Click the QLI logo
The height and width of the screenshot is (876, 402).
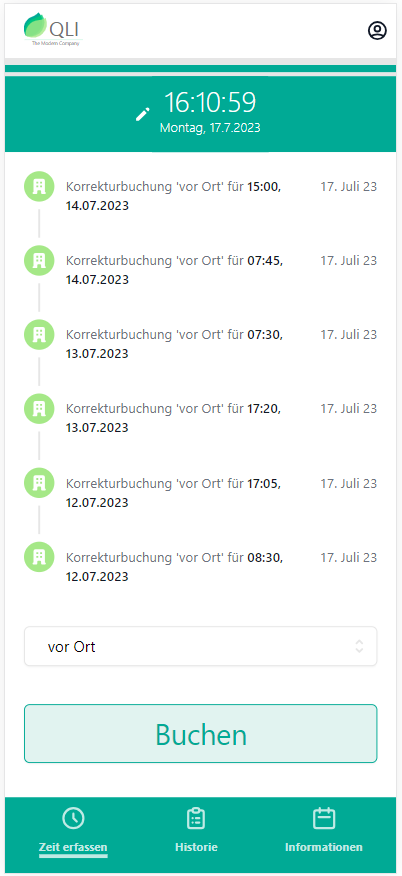pos(54,29)
